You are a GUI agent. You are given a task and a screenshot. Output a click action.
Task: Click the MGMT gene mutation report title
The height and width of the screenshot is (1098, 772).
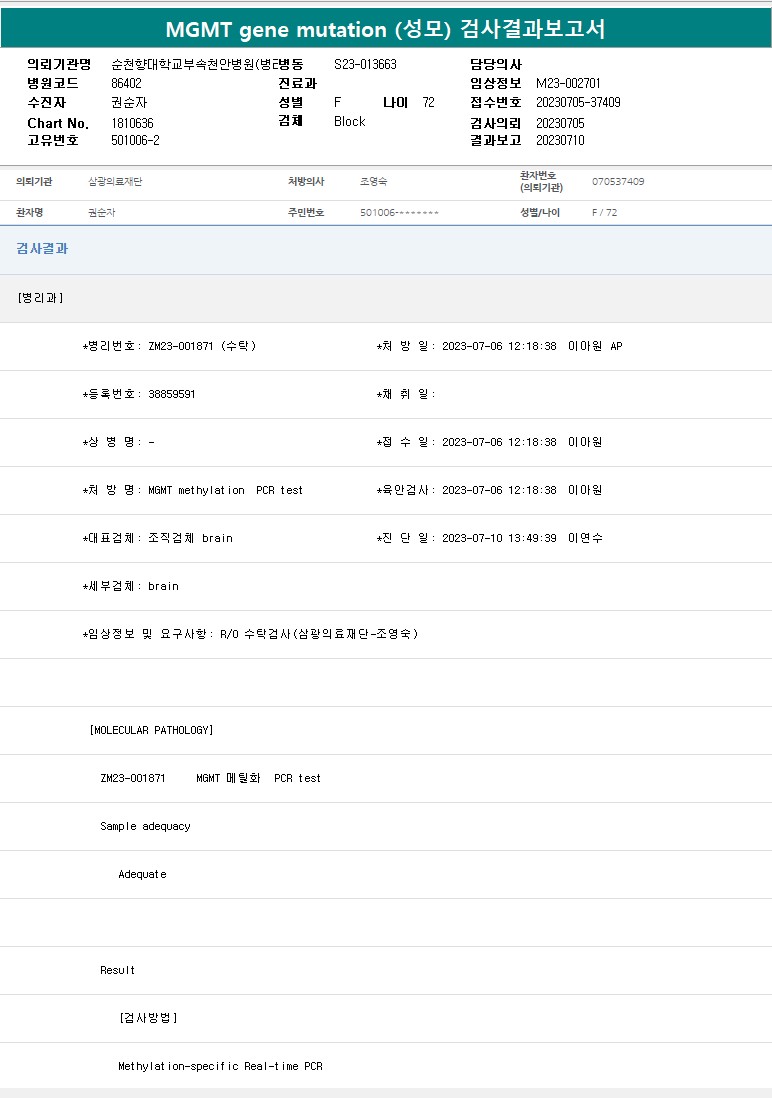(385, 29)
